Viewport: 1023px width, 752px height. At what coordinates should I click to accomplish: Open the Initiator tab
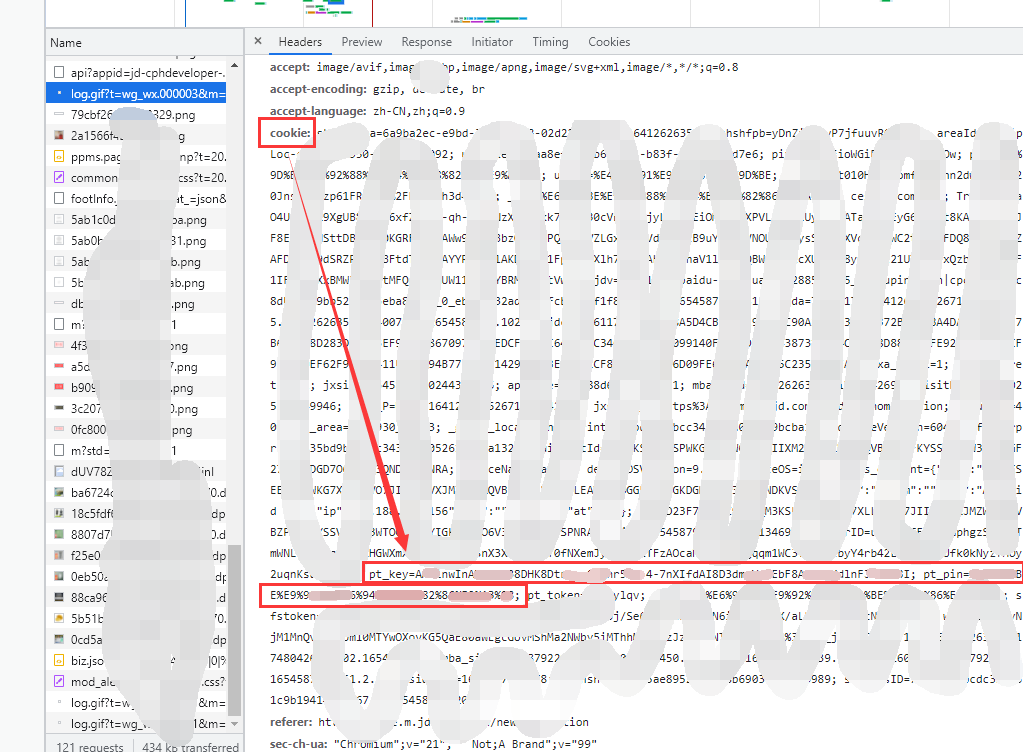click(x=492, y=42)
